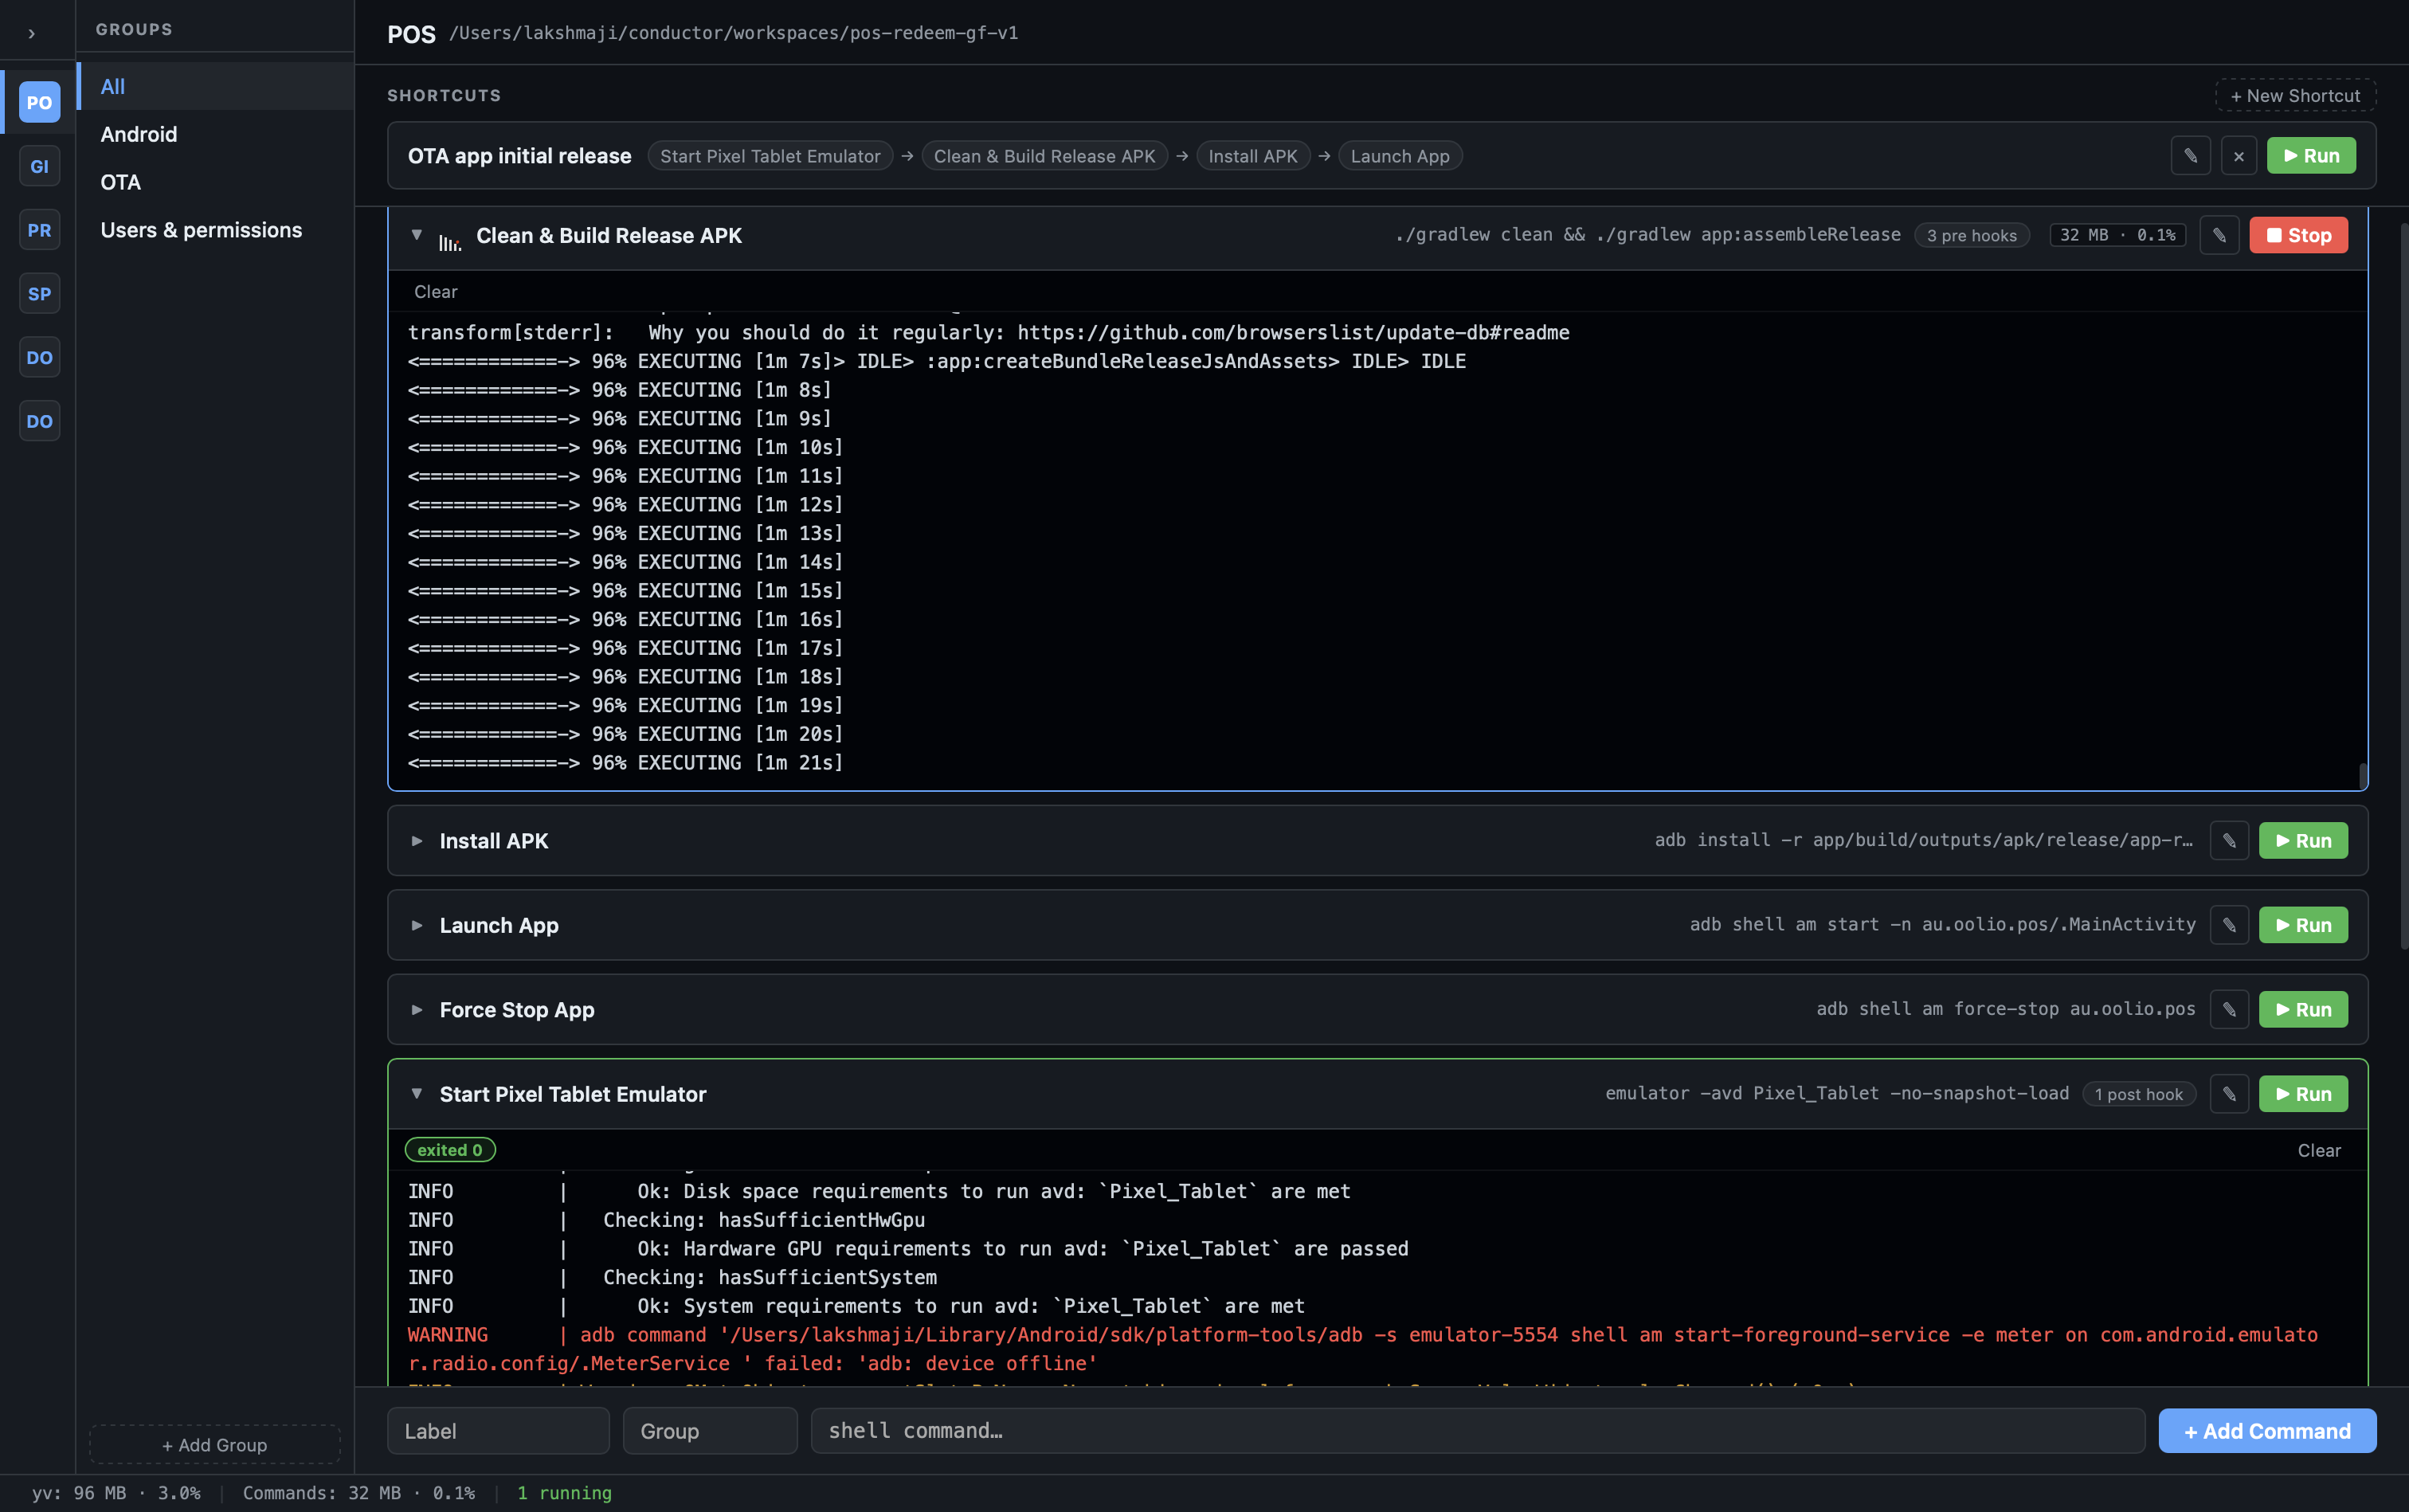Viewport: 2409px width, 1512px height.
Task: Click the adb shell am force-stop command text
Action: pyautogui.click(x=2005, y=1009)
